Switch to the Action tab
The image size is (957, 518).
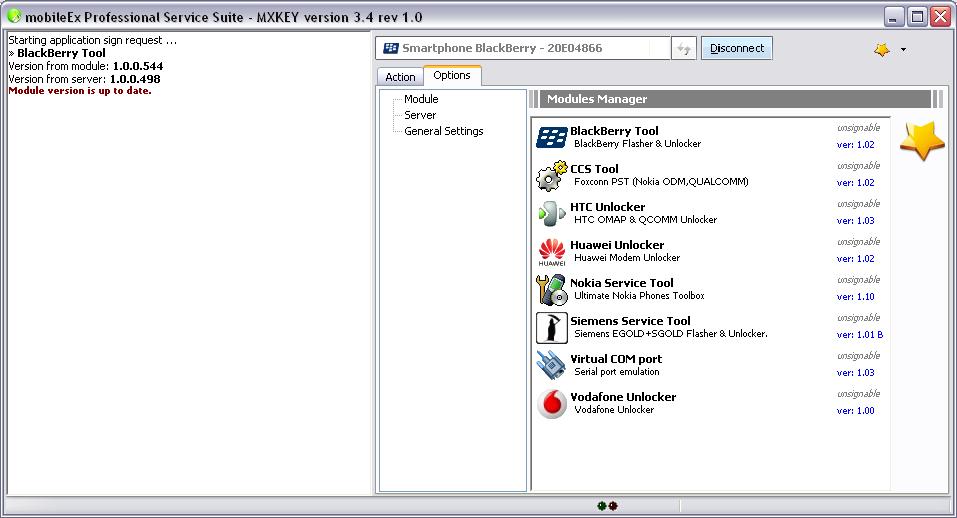400,77
